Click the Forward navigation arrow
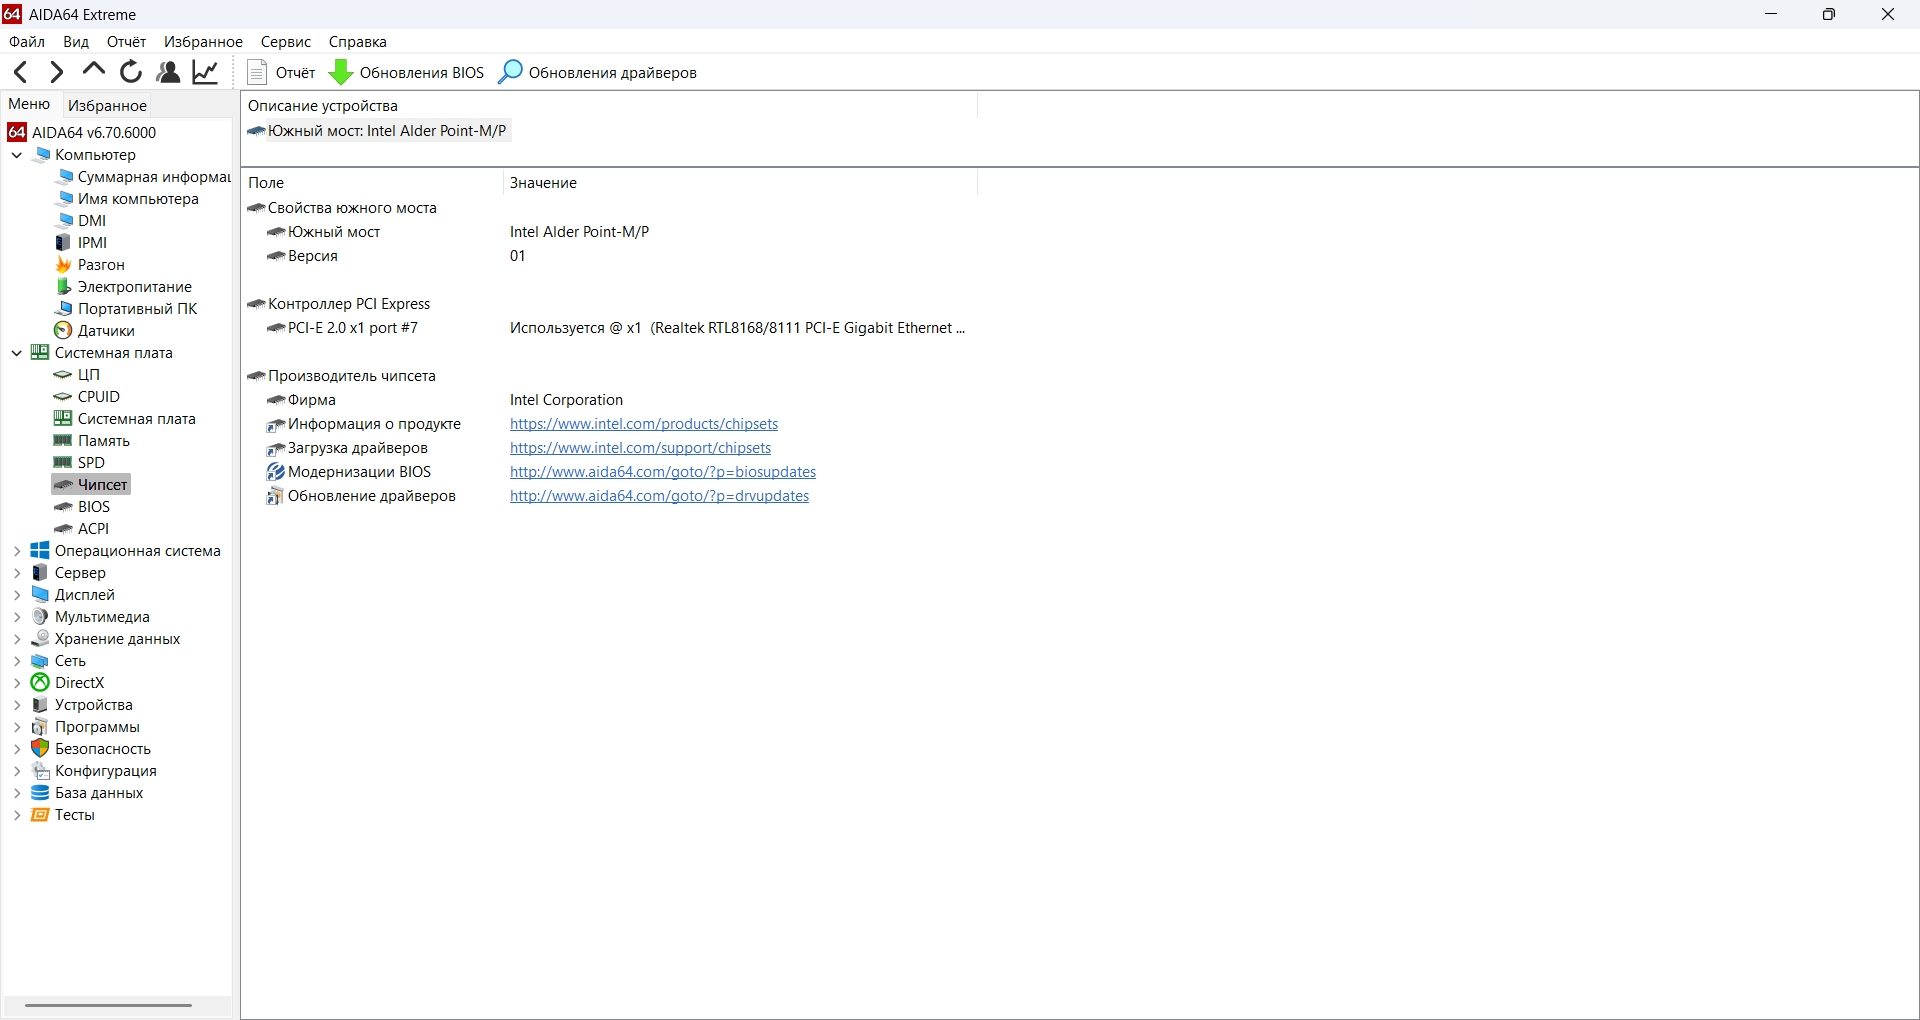The image size is (1920, 1020). click(56, 72)
